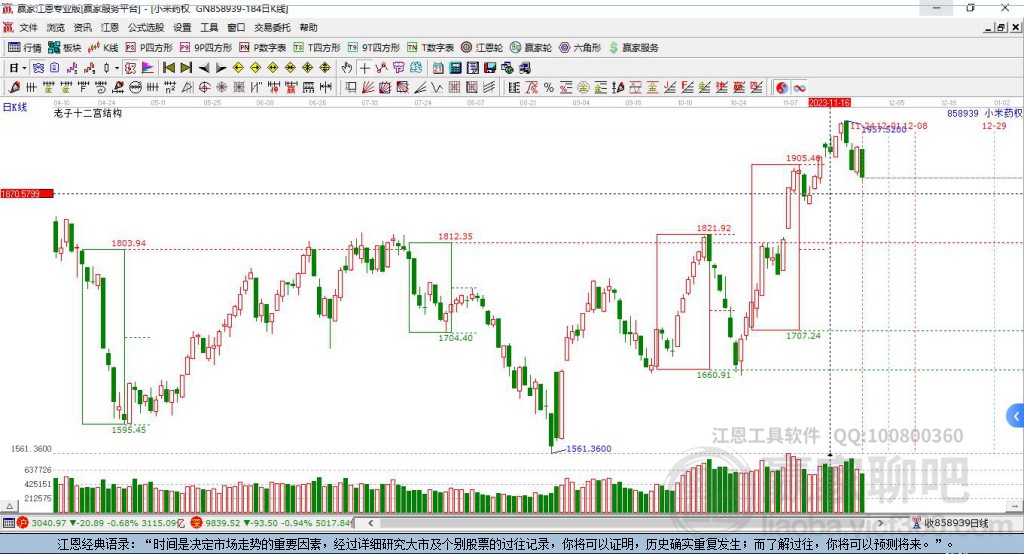
Task: Click the 1870.5799 price tag
Action: click(x=27, y=193)
